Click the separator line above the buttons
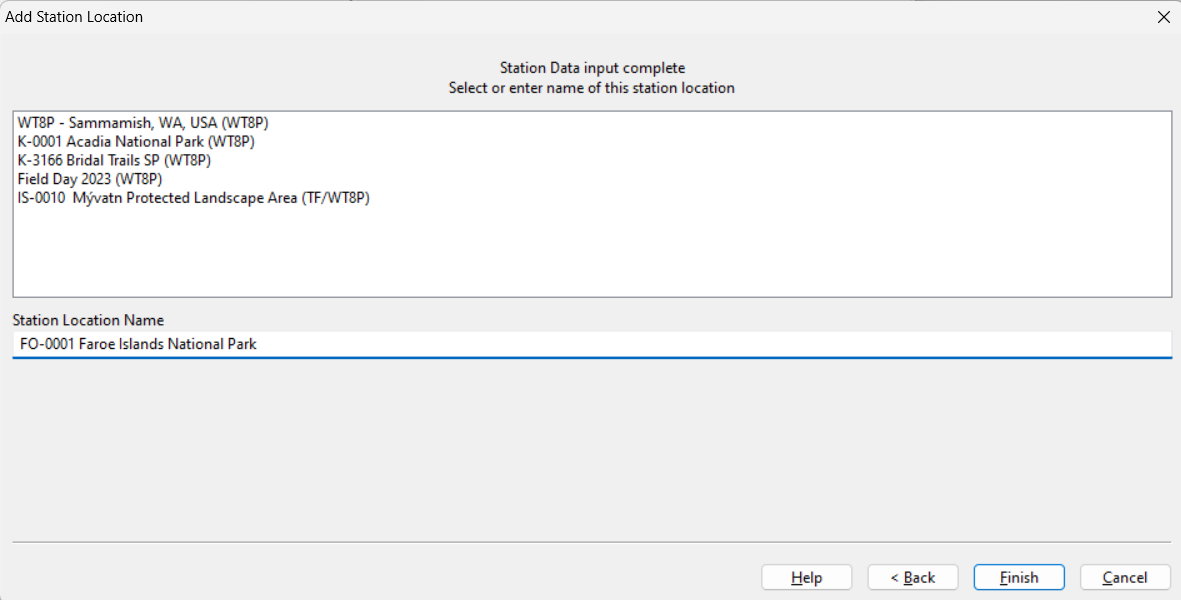 (590, 543)
